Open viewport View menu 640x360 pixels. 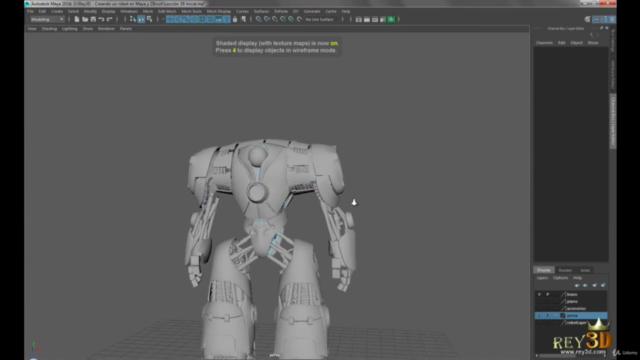tap(32, 29)
